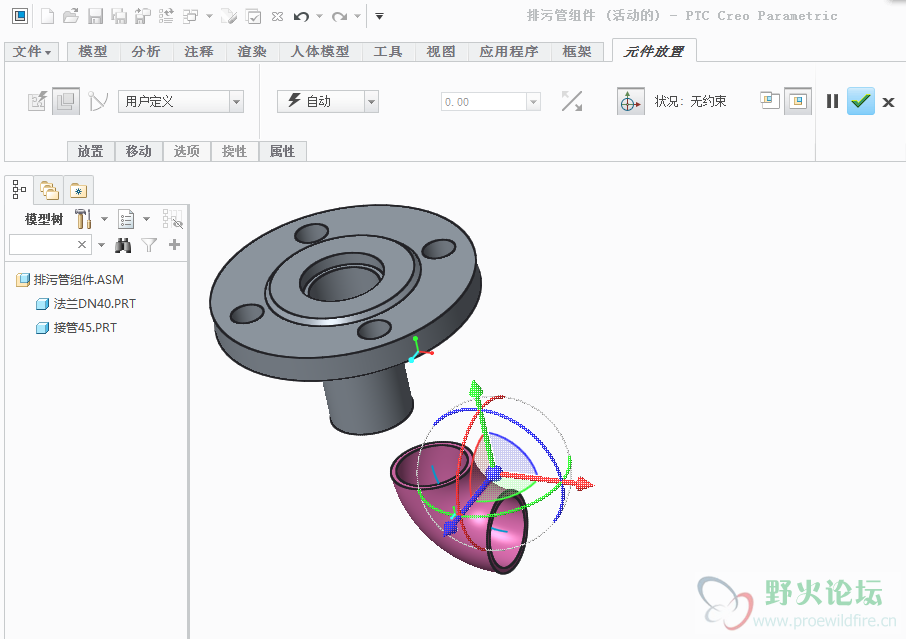Switch to the 注释 ribbon tab
This screenshot has width=906, height=639.
tap(199, 51)
